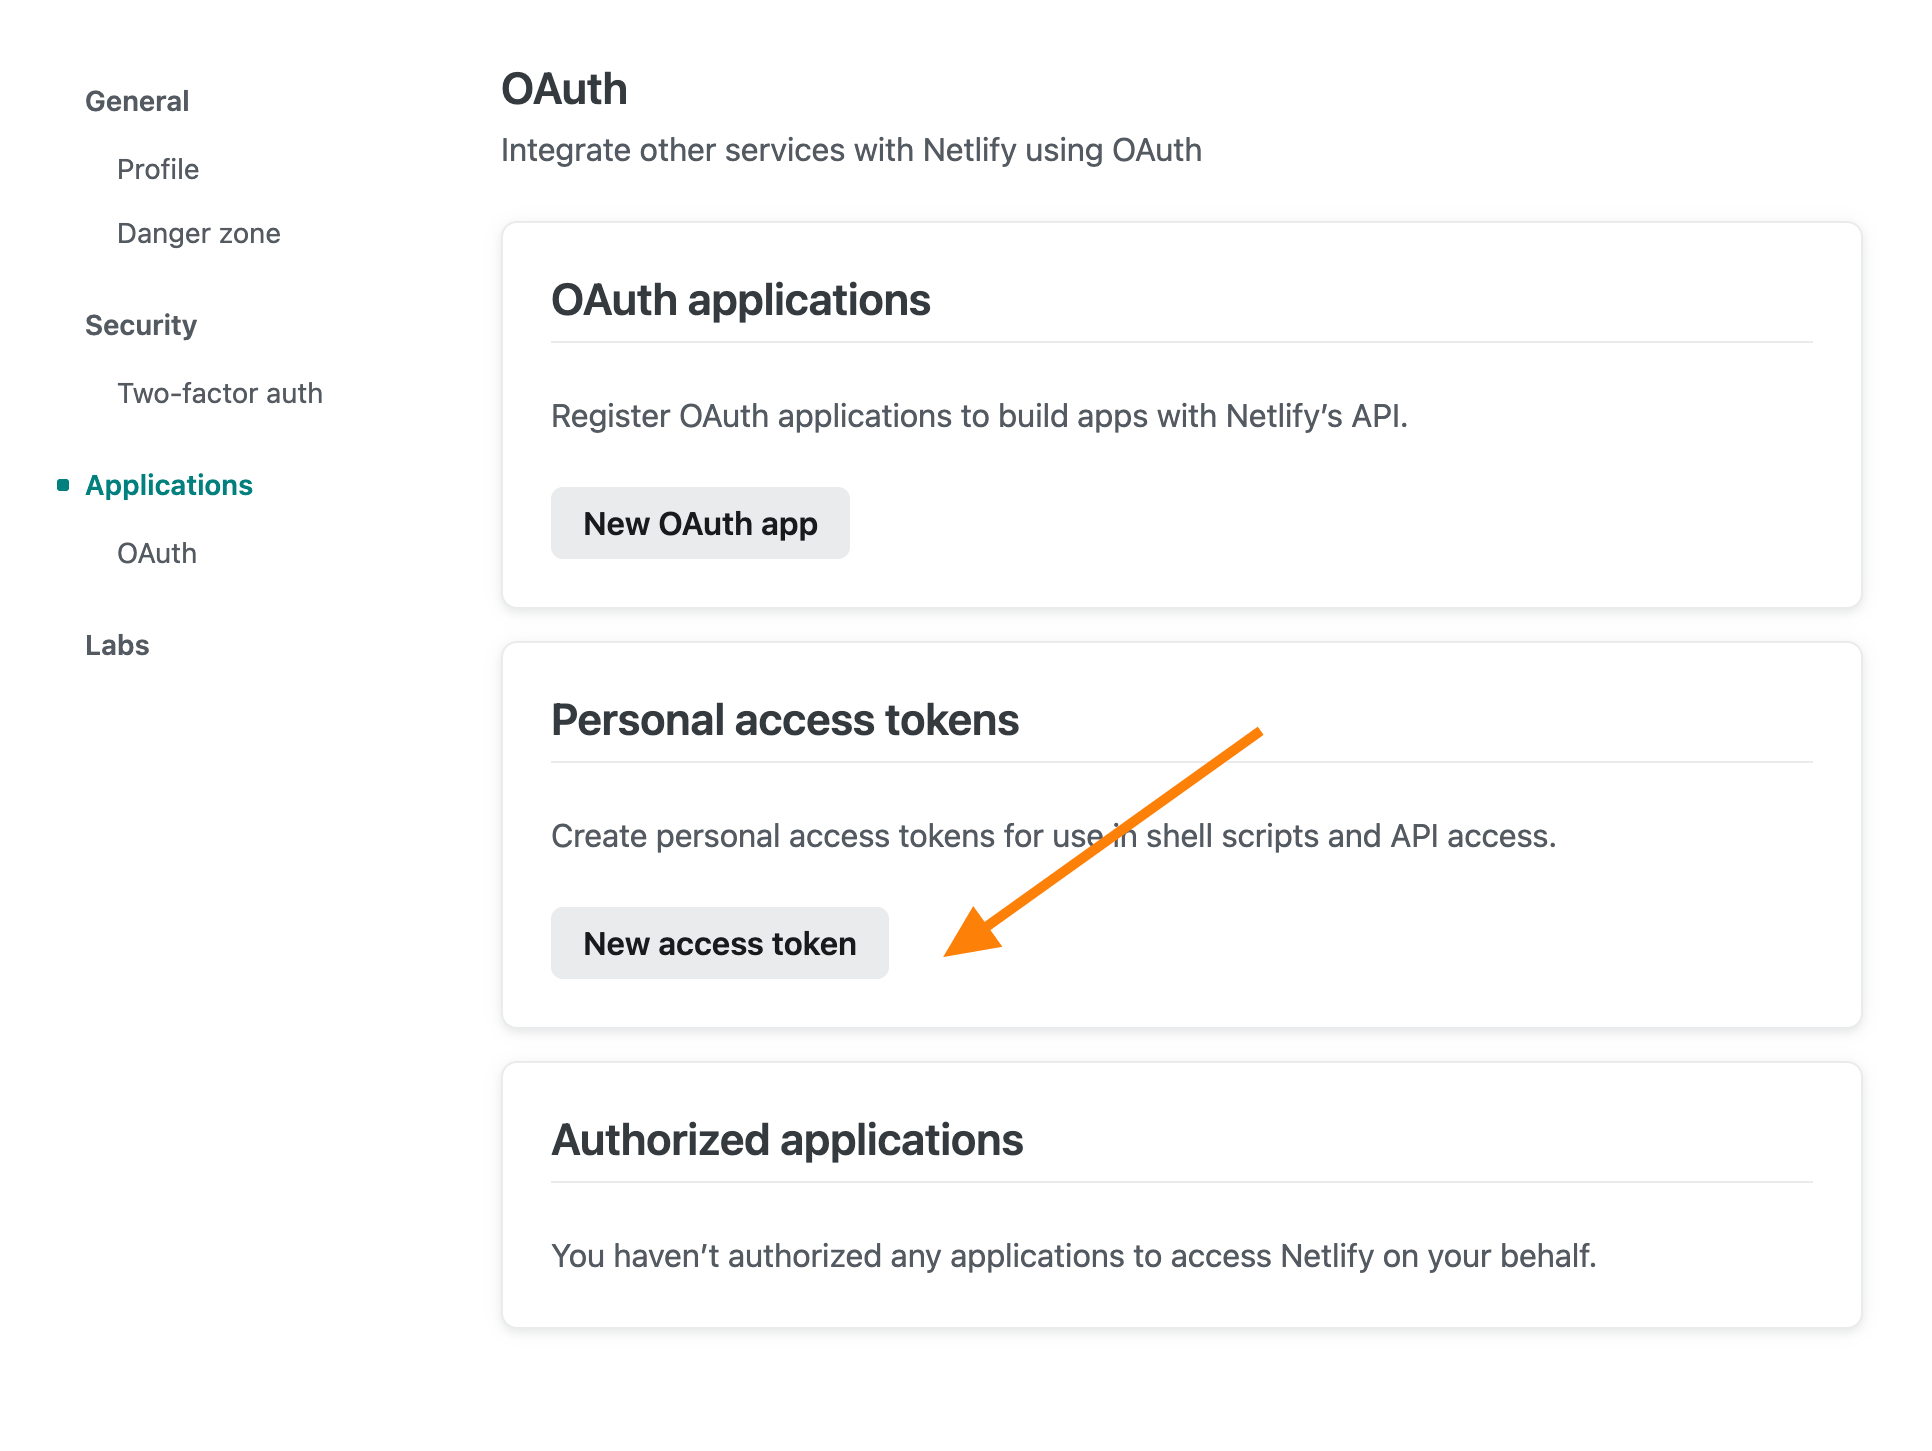The width and height of the screenshot is (1932, 1451).
Task: Open Two-factor auth settings
Action: [219, 393]
